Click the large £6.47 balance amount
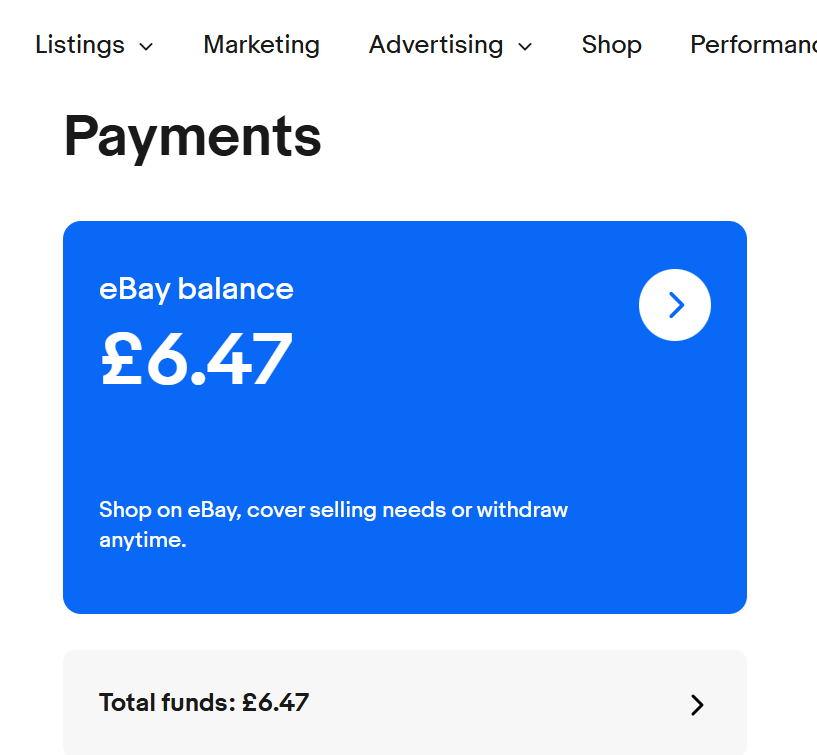The width and height of the screenshot is (817, 755). [x=197, y=360]
